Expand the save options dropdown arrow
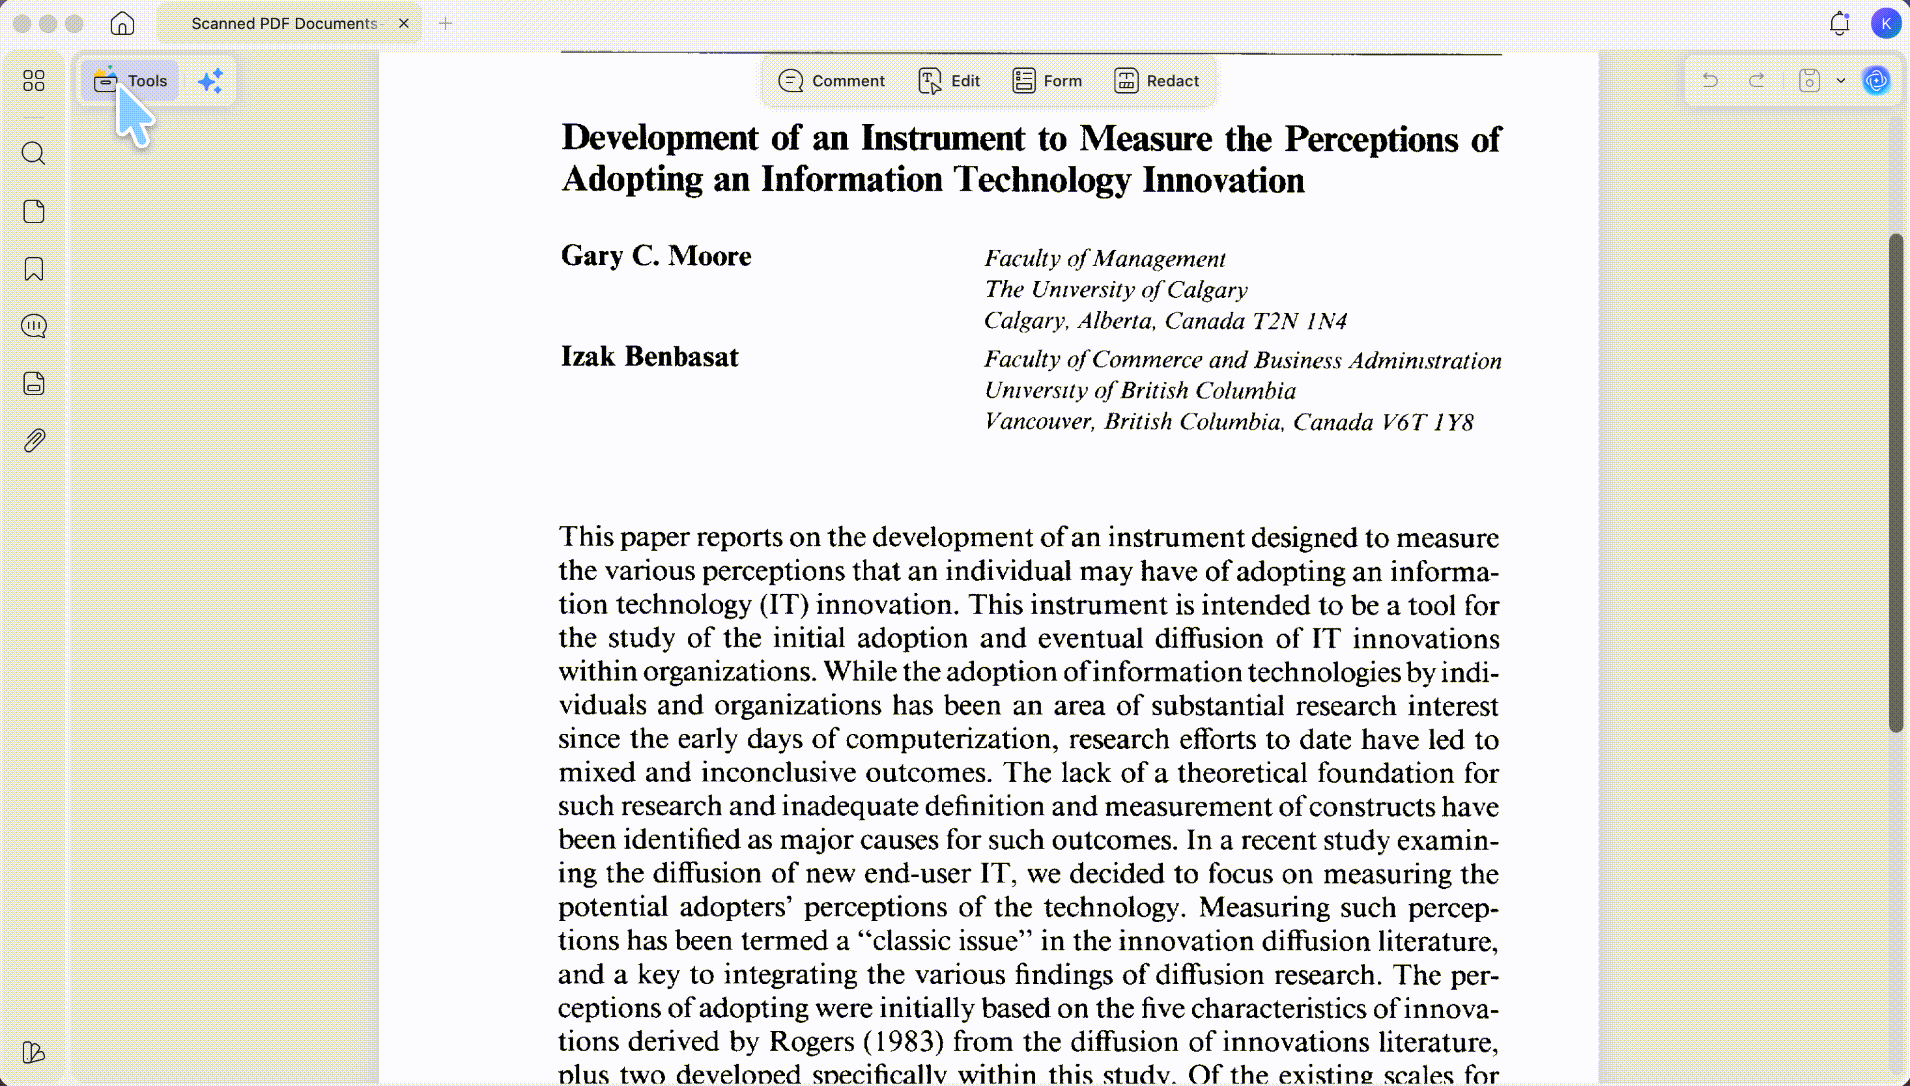1910x1086 pixels. [x=1840, y=81]
